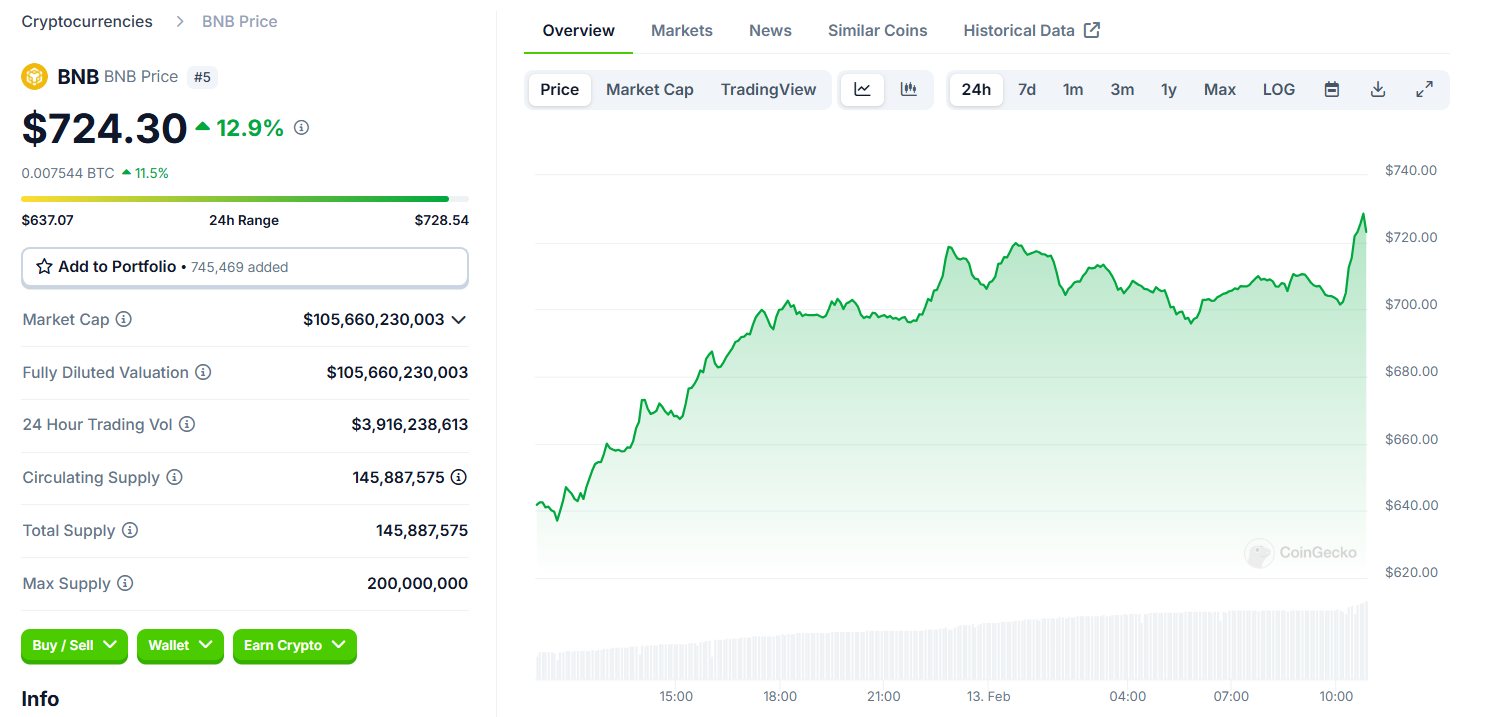
Task: Switch to candlestick chart icon
Action: click(909, 89)
